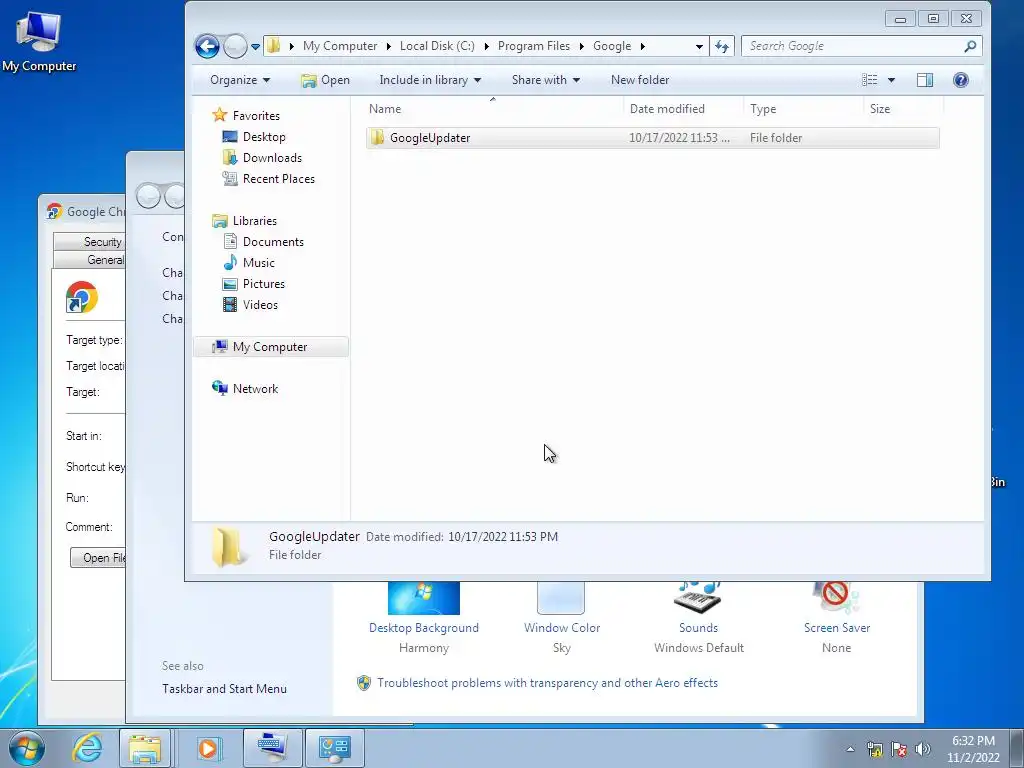1024x768 pixels.
Task: Select My Computer in navigation pane
Action: click(270, 347)
